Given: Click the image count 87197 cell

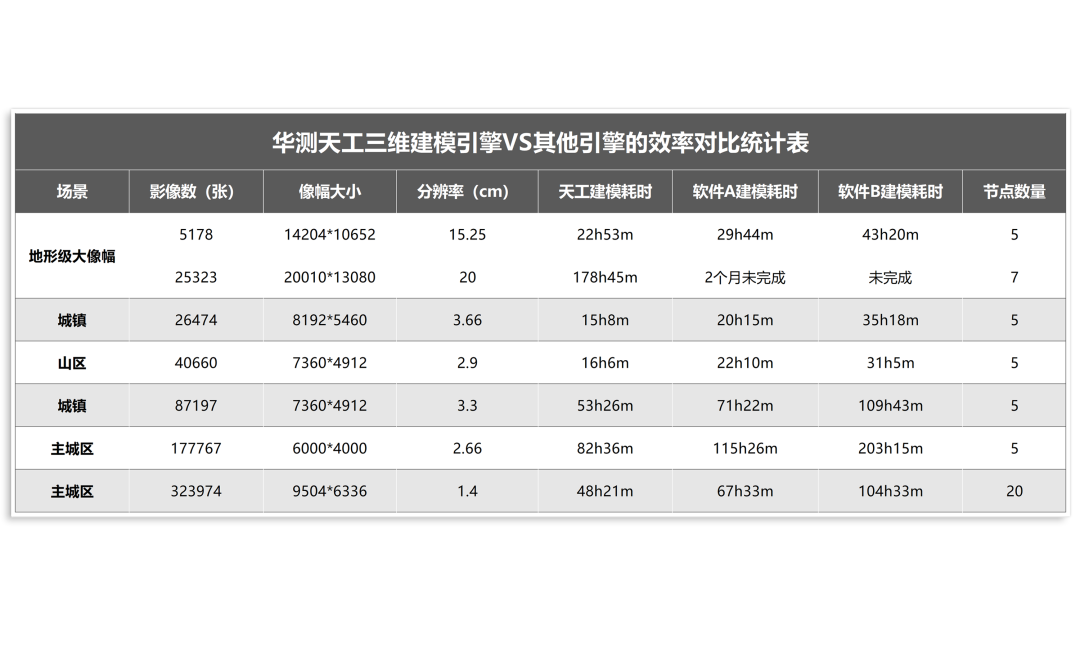Looking at the screenshot, I should coord(196,406).
